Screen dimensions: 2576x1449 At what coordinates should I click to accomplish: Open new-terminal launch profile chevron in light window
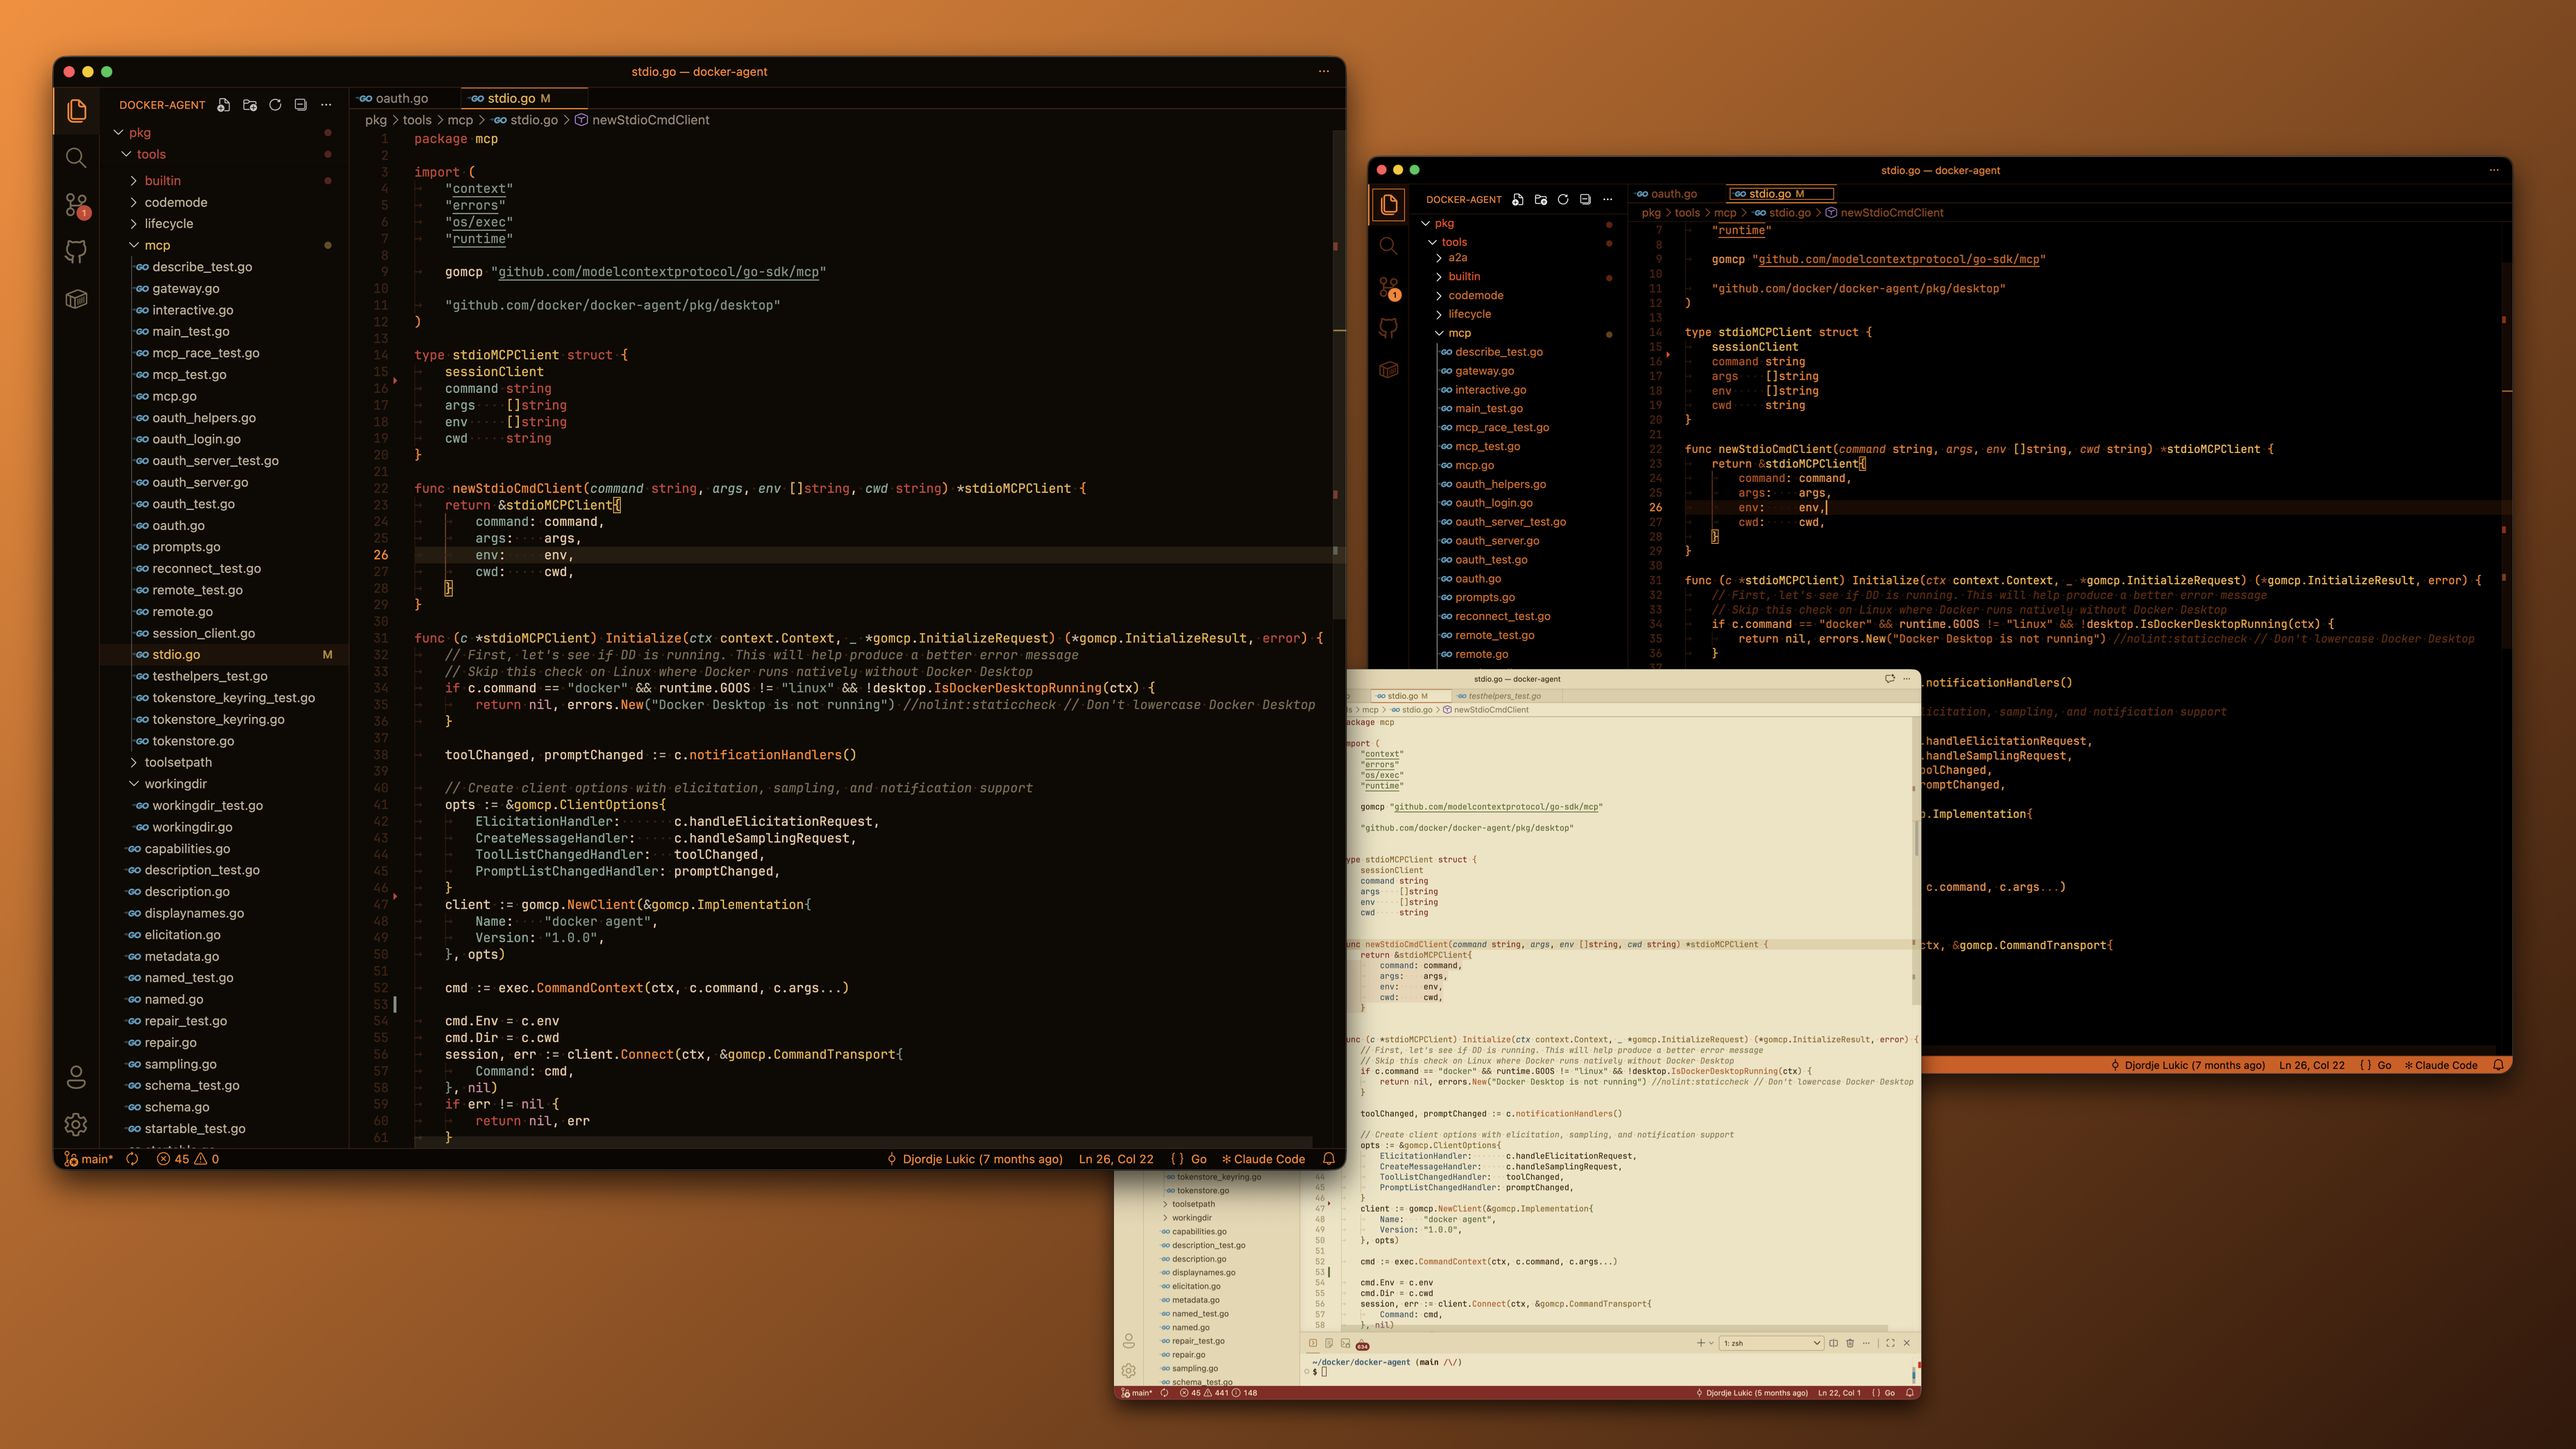(x=1712, y=1343)
